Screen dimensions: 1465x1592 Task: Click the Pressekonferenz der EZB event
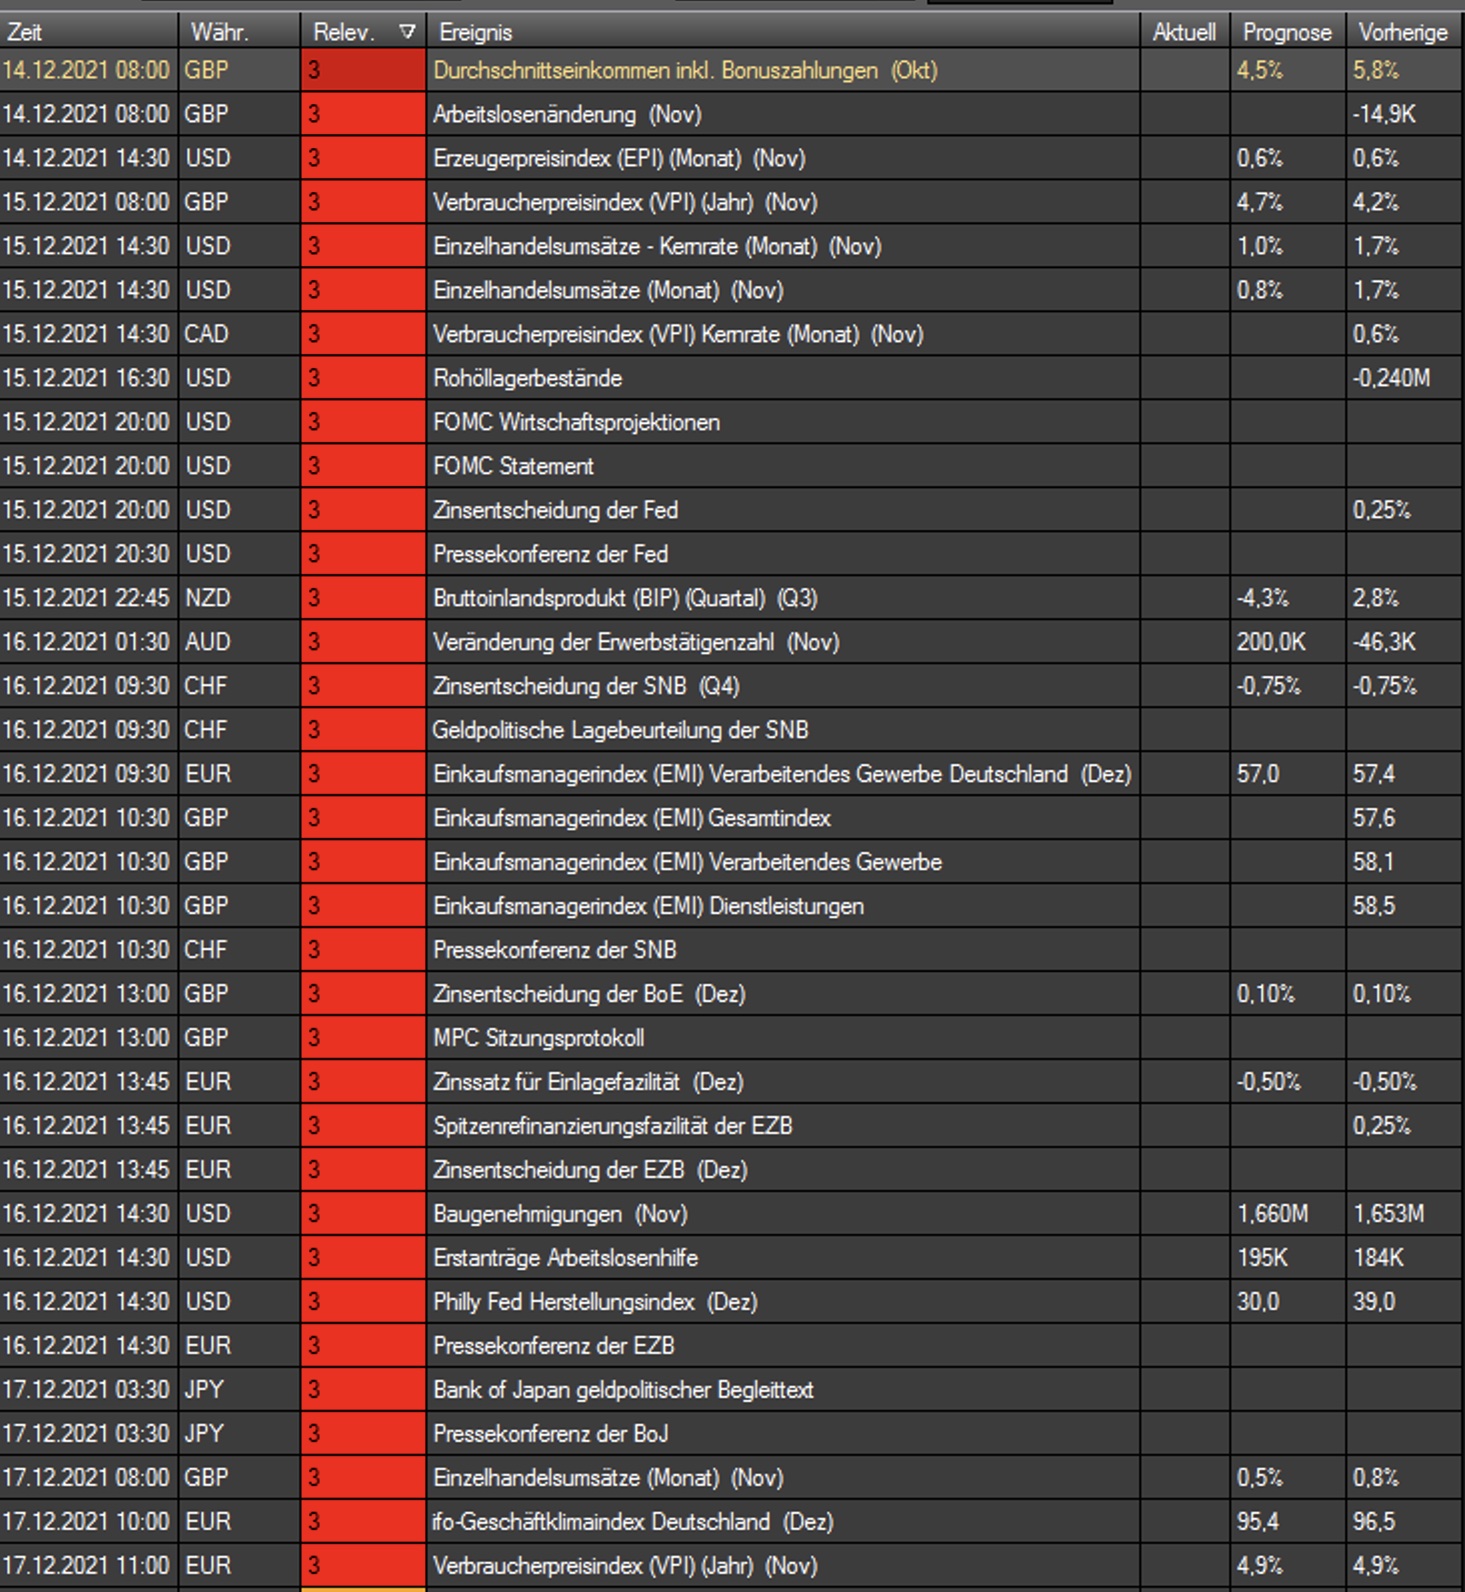click(553, 1346)
